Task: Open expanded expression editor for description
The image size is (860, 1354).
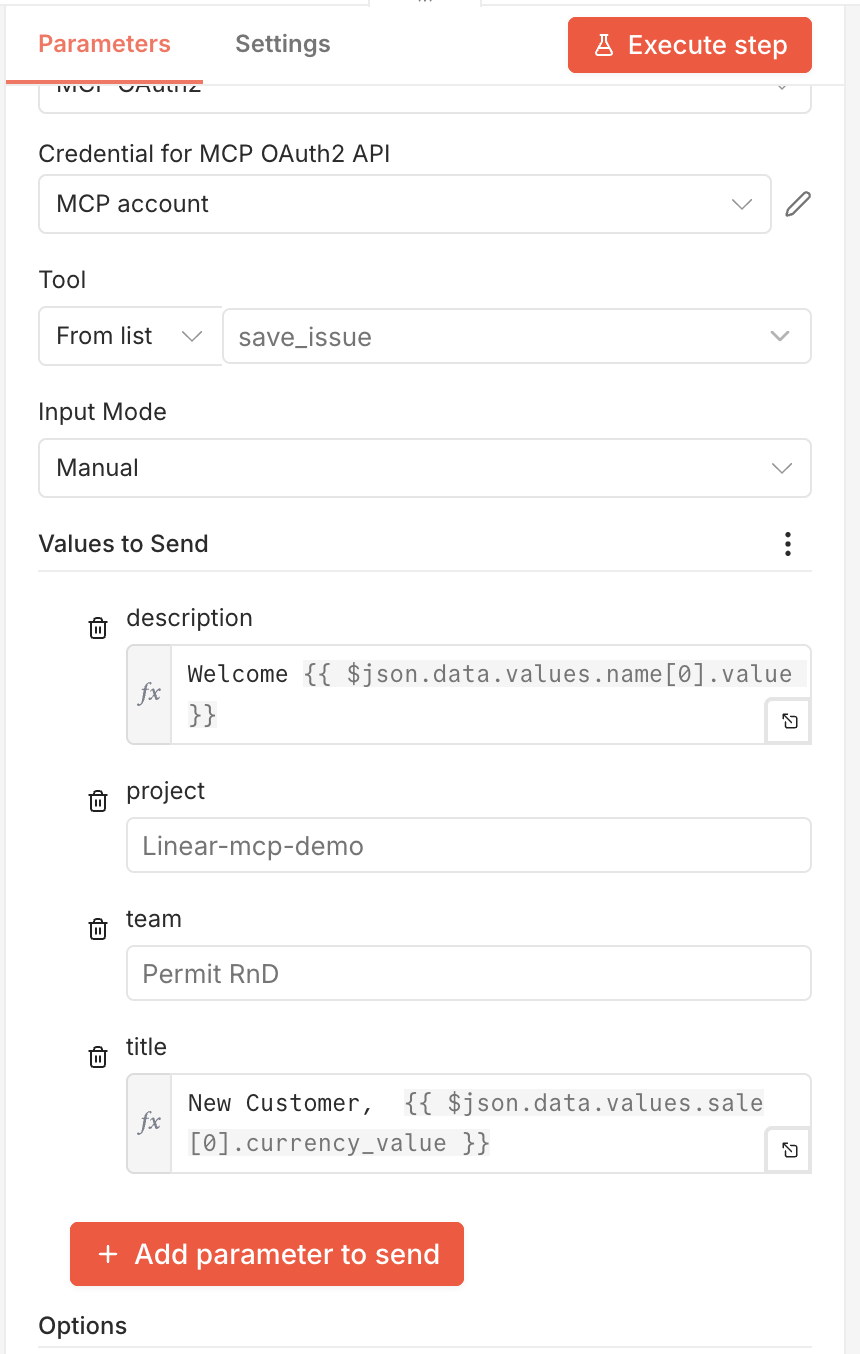Action: click(x=787, y=721)
